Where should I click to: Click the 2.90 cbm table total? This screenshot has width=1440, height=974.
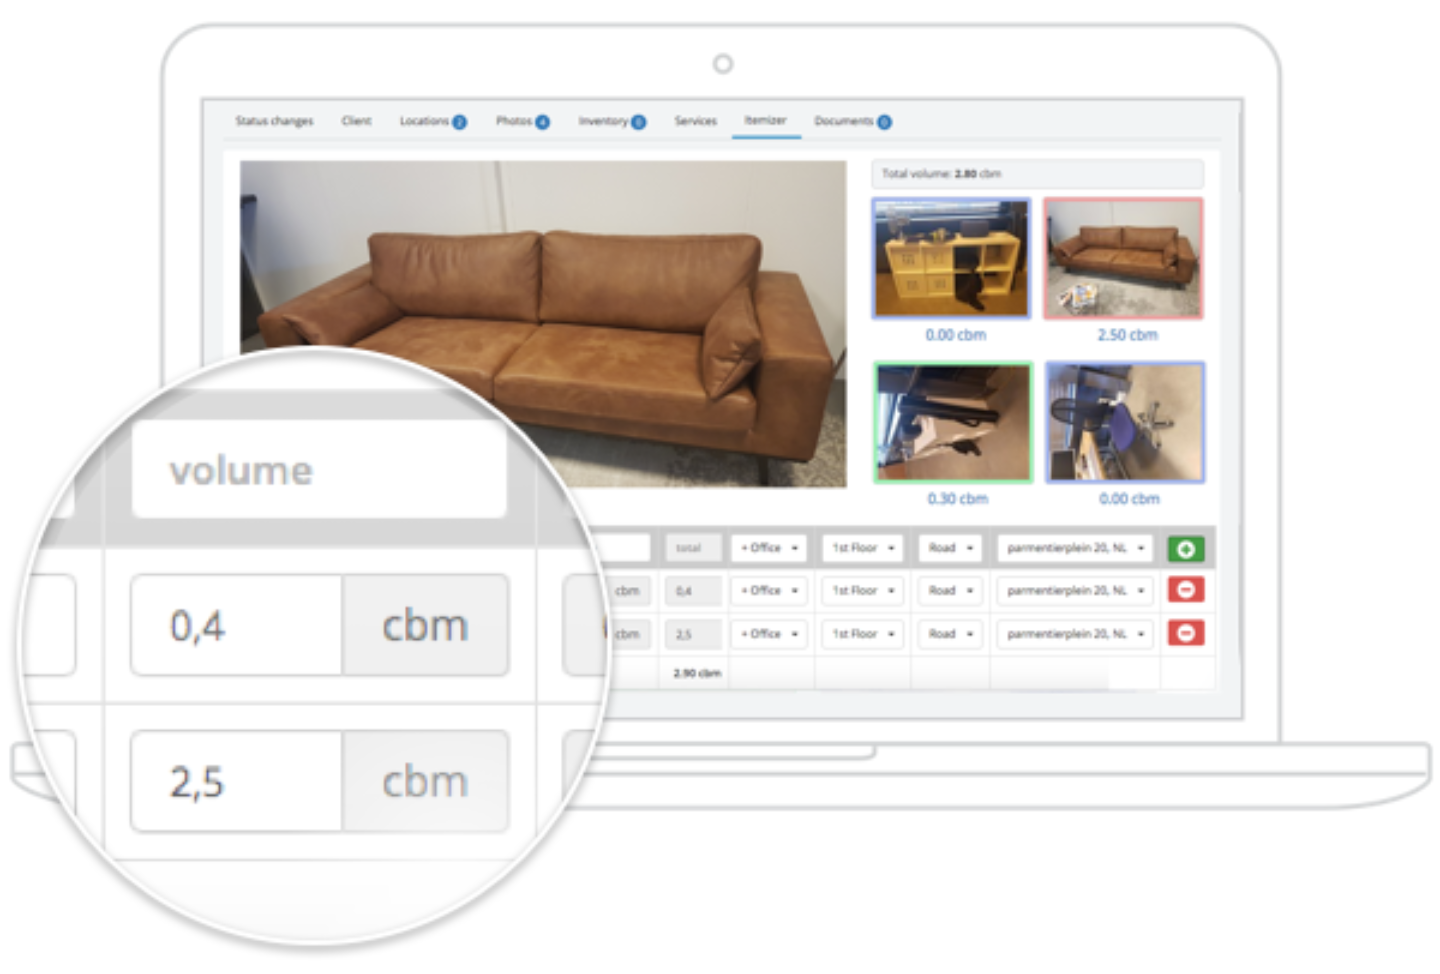coord(697,673)
